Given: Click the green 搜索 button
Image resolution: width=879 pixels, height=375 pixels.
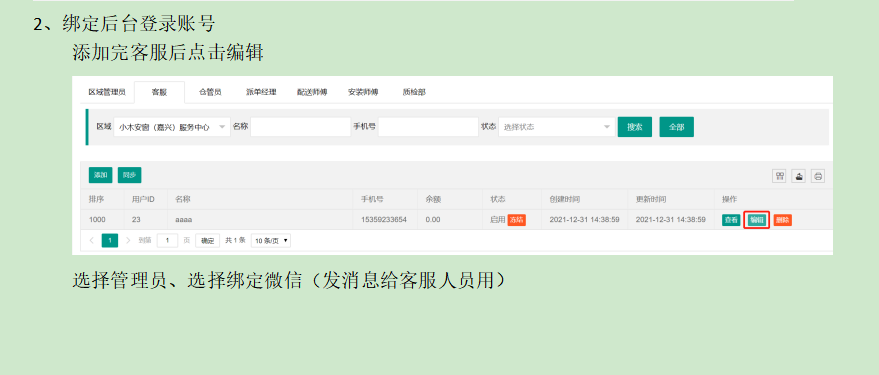Looking at the screenshot, I should pos(635,127).
